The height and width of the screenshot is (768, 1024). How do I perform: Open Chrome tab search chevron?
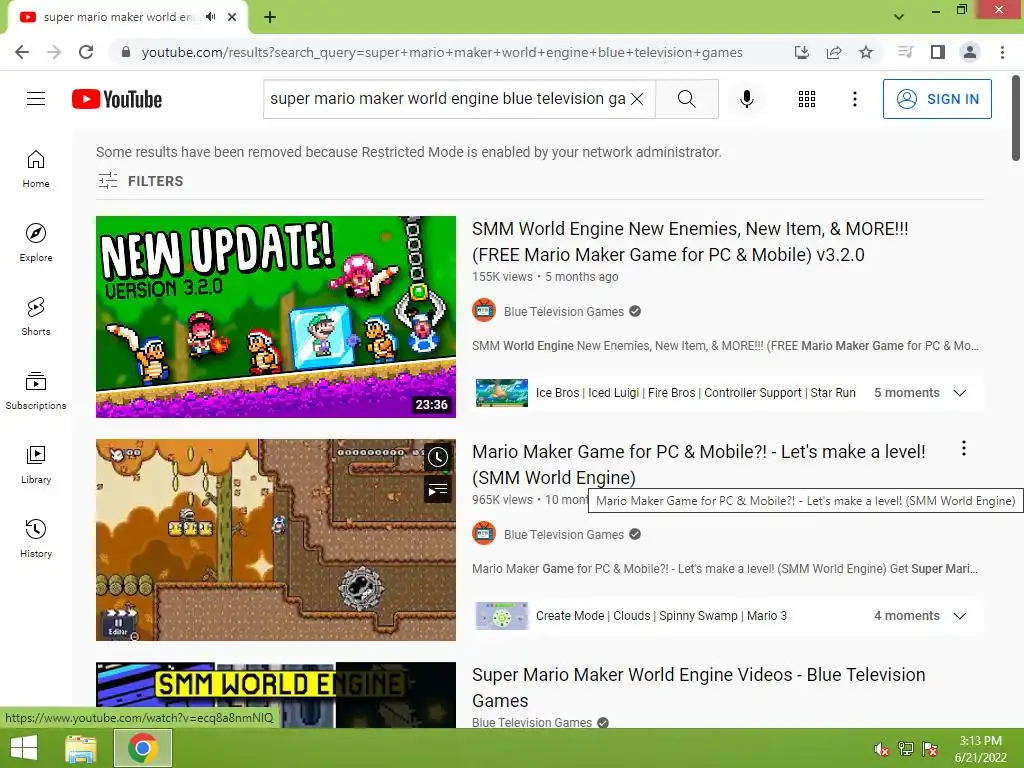click(x=899, y=17)
